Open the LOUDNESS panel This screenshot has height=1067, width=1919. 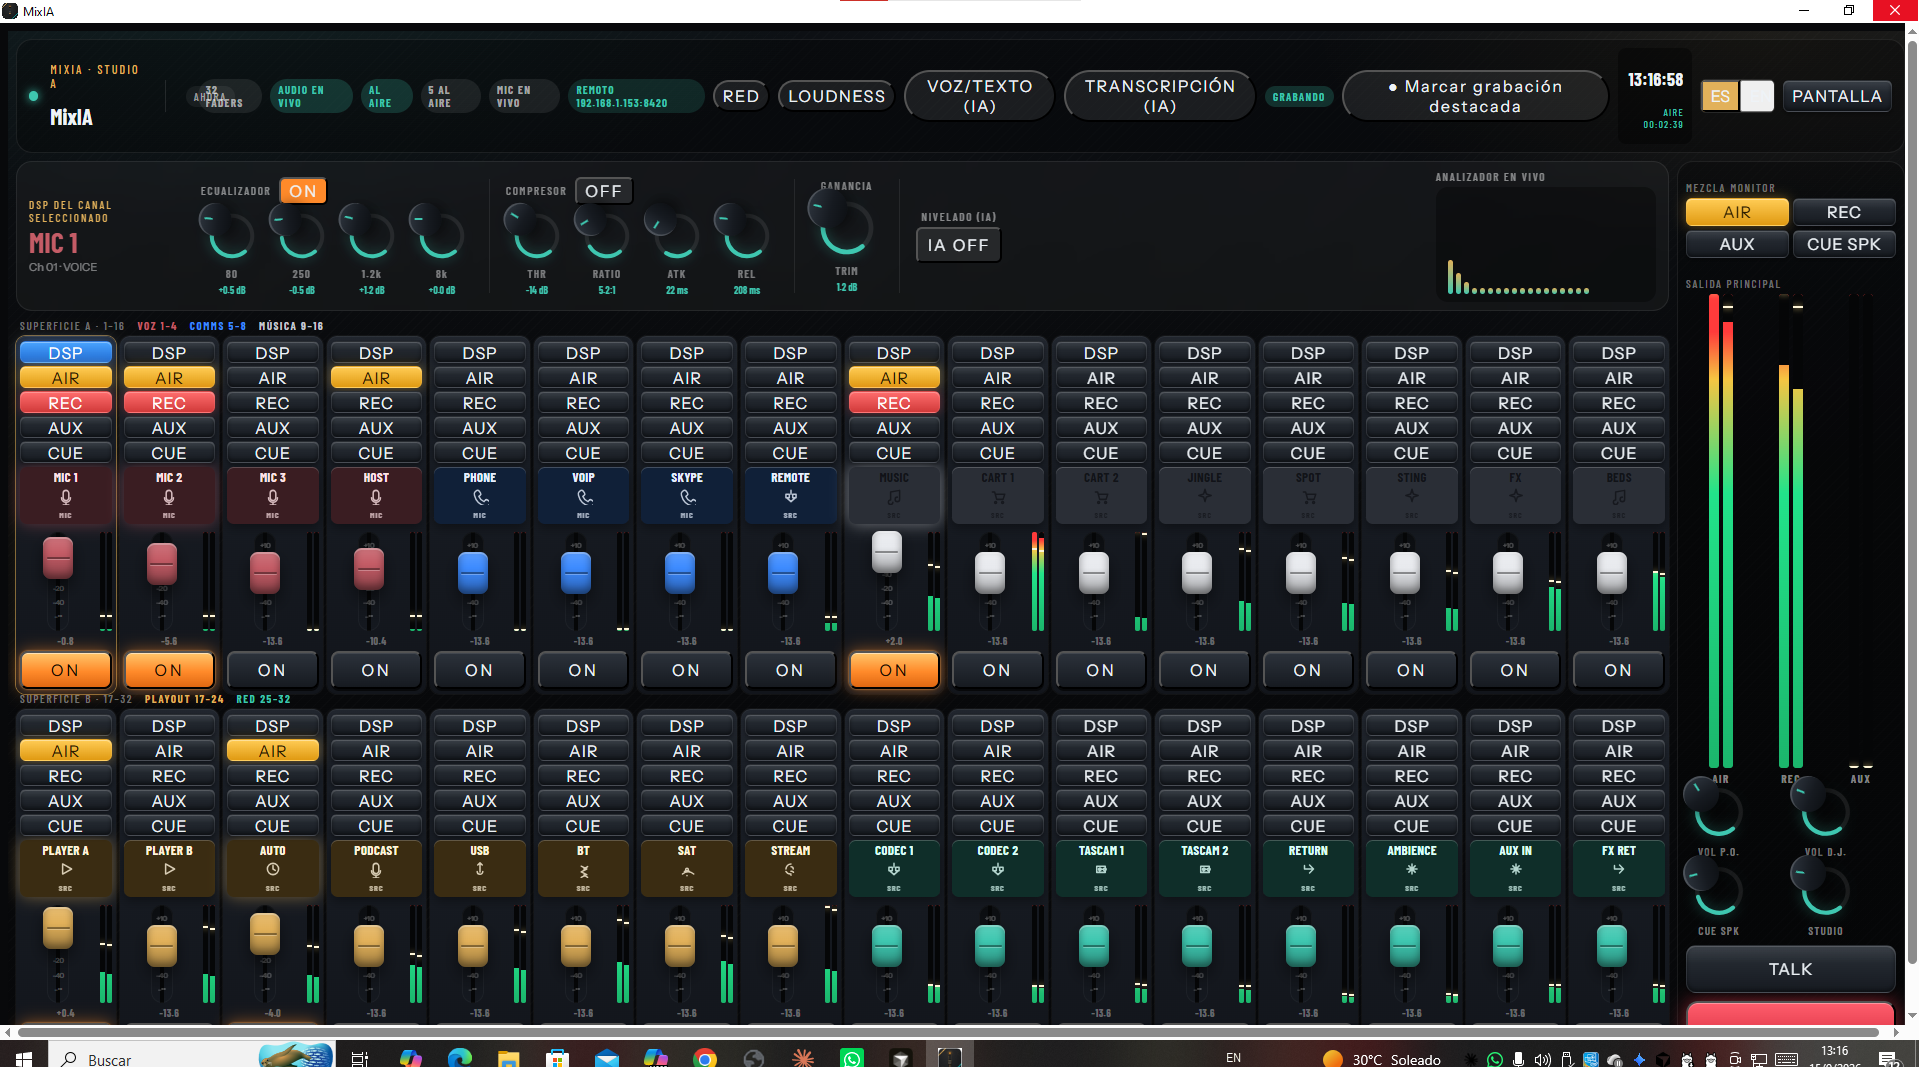point(836,96)
